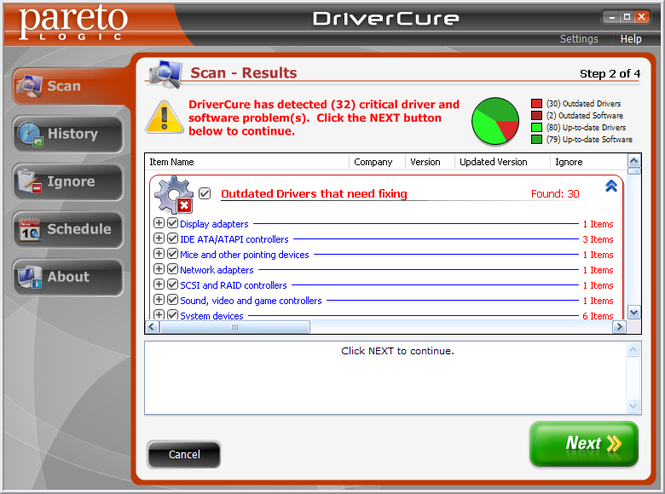Close the DriverCure window
Image resolution: width=665 pixels, height=494 pixels.
pos(642,17)
